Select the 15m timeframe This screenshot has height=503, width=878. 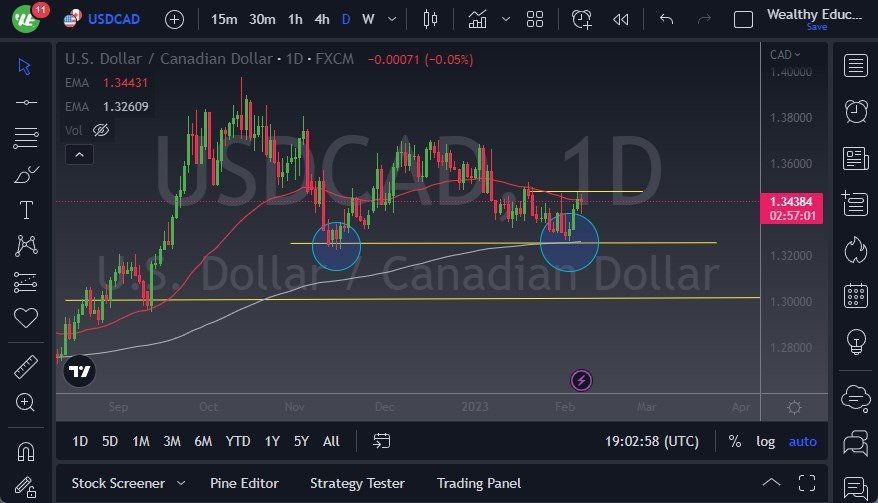point(224,20)
